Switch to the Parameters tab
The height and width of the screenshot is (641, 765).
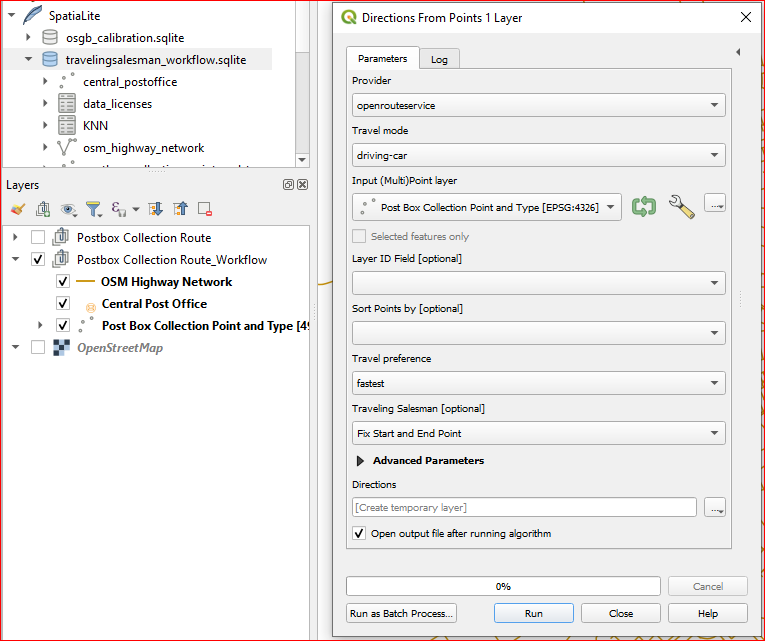pyautogui.click(x=382, y=59)
